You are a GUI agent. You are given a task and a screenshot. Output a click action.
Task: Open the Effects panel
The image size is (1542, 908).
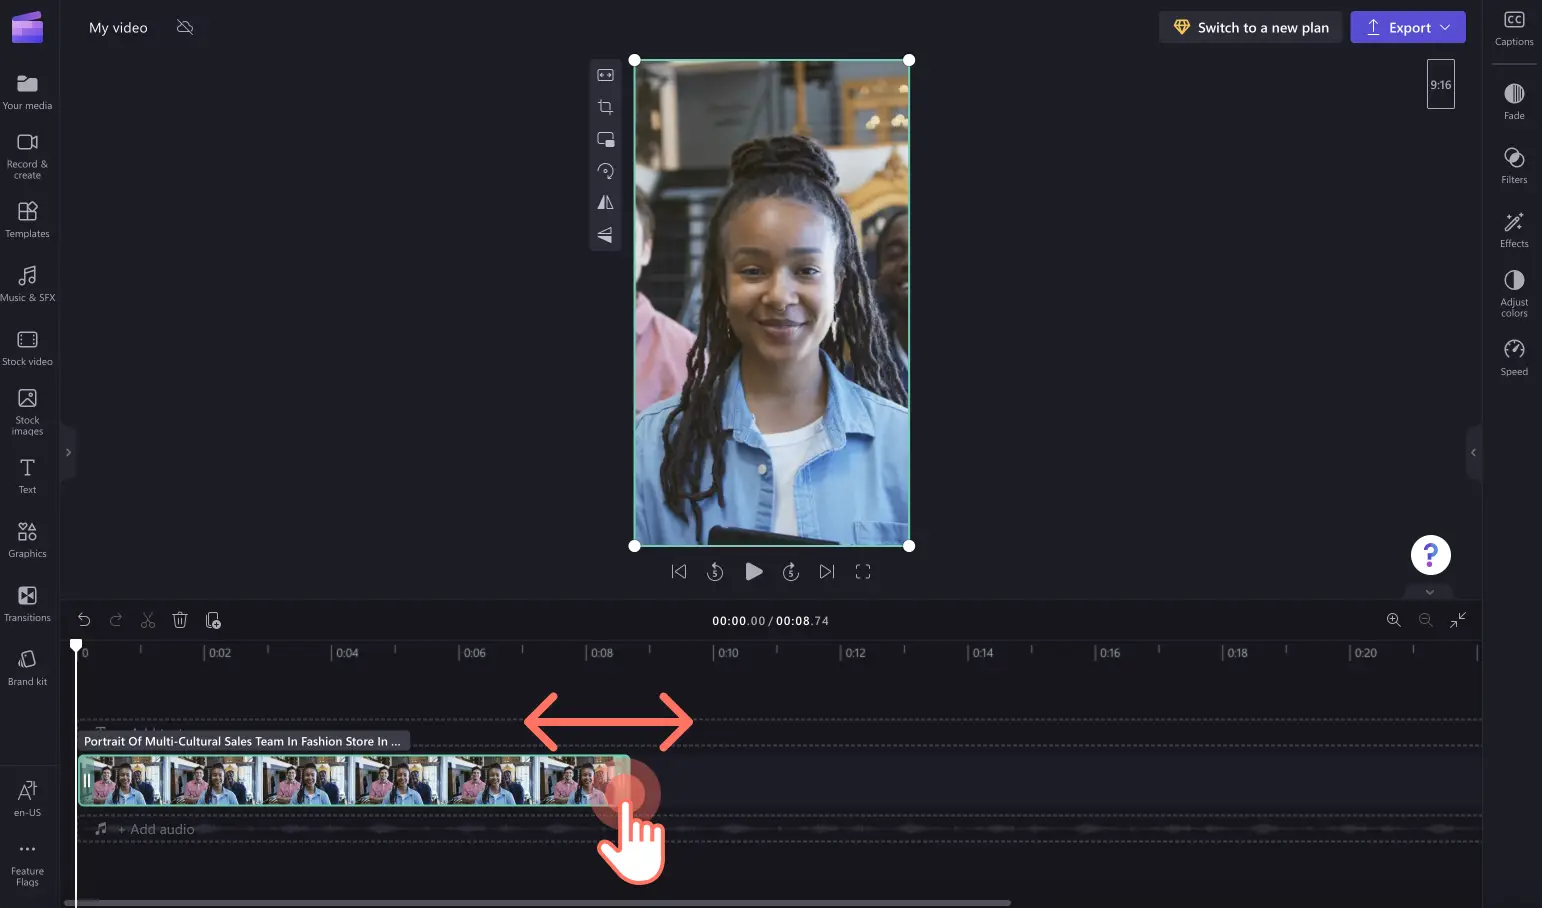(1514, 230)
